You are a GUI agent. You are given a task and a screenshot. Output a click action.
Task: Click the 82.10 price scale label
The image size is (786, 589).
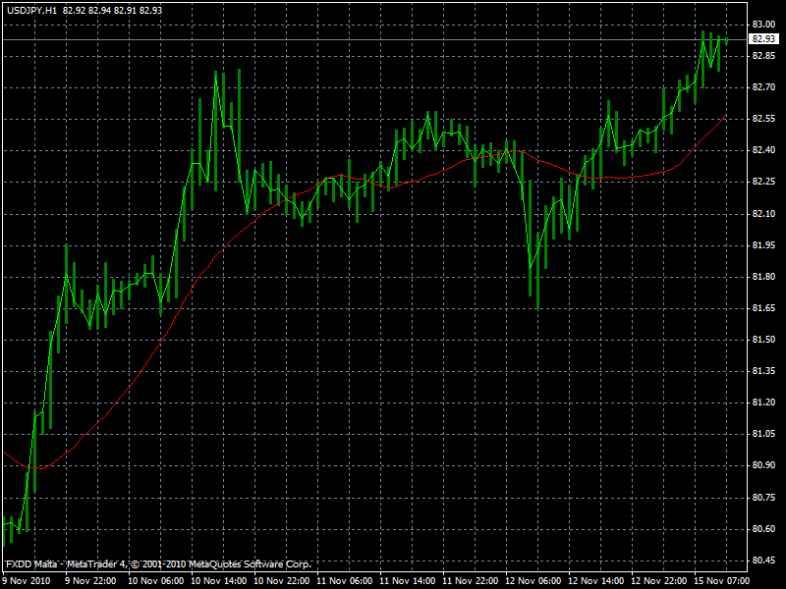[763, 214]
